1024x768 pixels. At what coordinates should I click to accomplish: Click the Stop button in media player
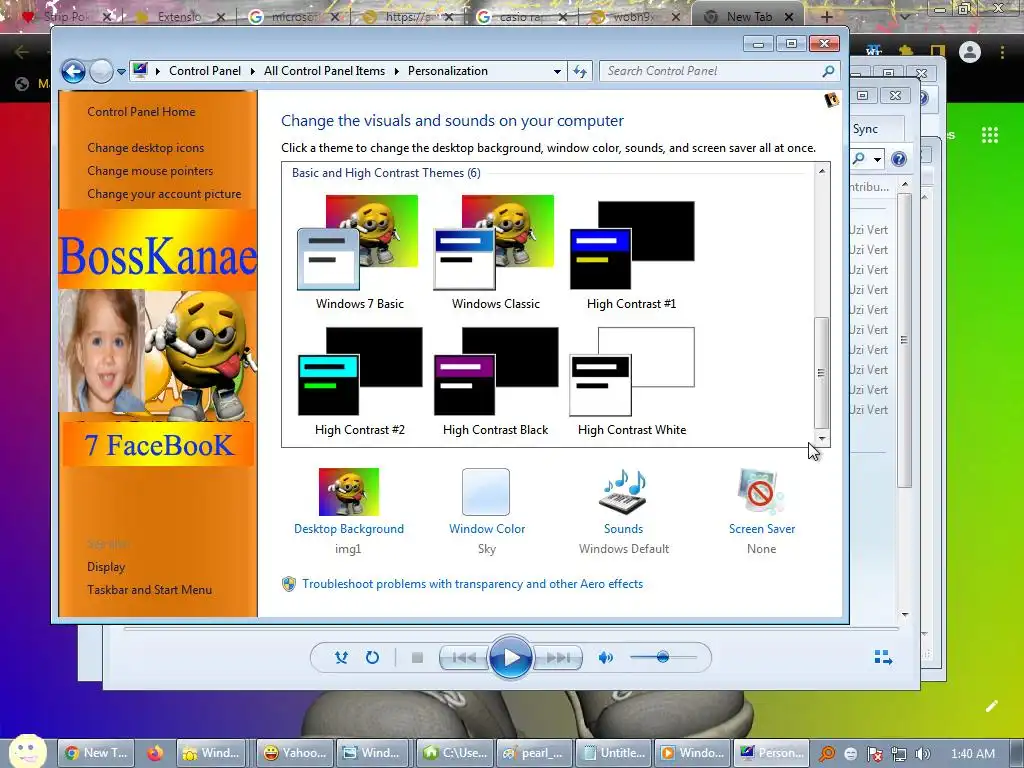coord(417,658)
